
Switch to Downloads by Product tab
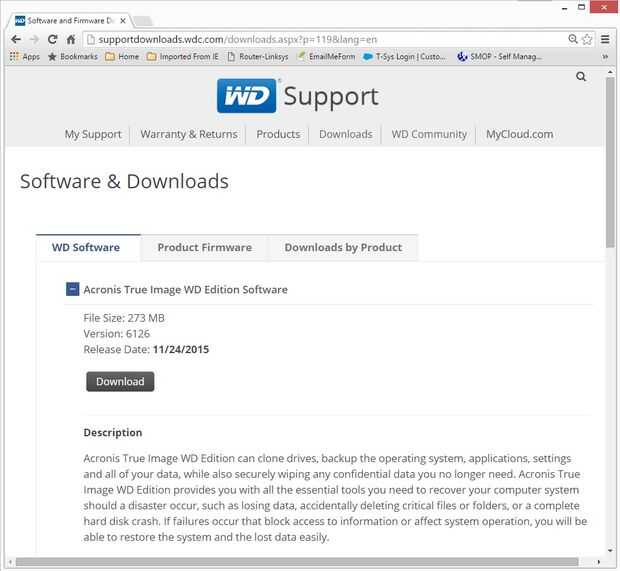tap(343, 248)
